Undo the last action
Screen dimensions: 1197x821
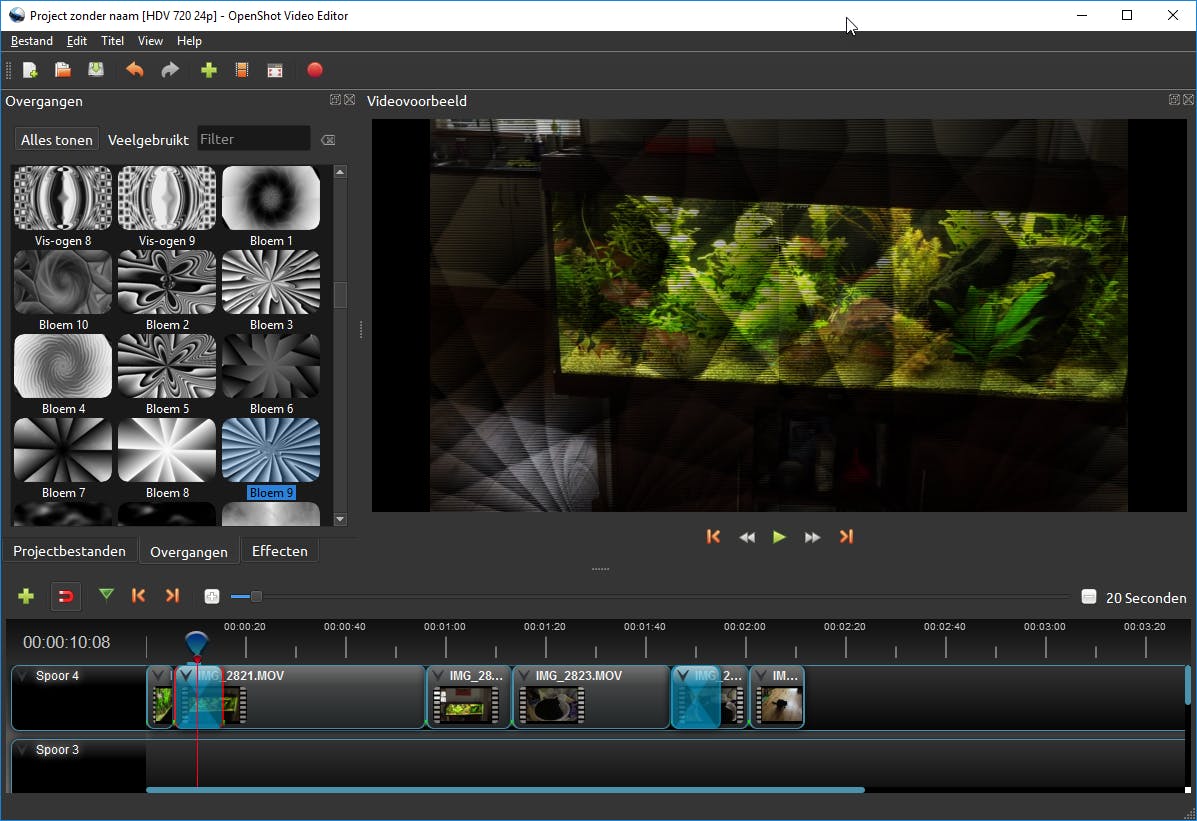[x=134, y=70]
